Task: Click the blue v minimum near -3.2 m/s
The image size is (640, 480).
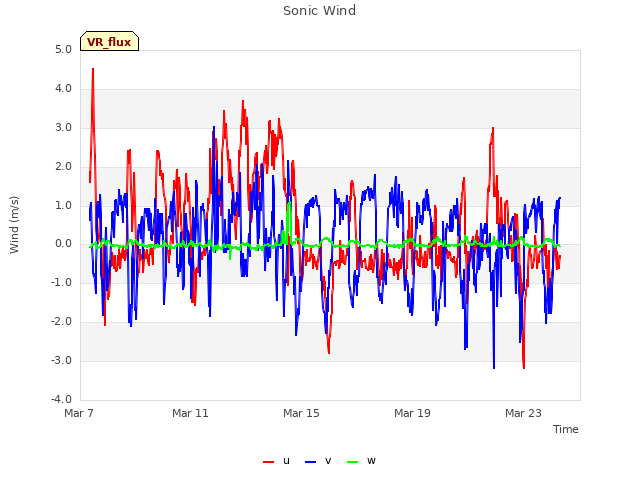Action: click(x=494, y=367)
